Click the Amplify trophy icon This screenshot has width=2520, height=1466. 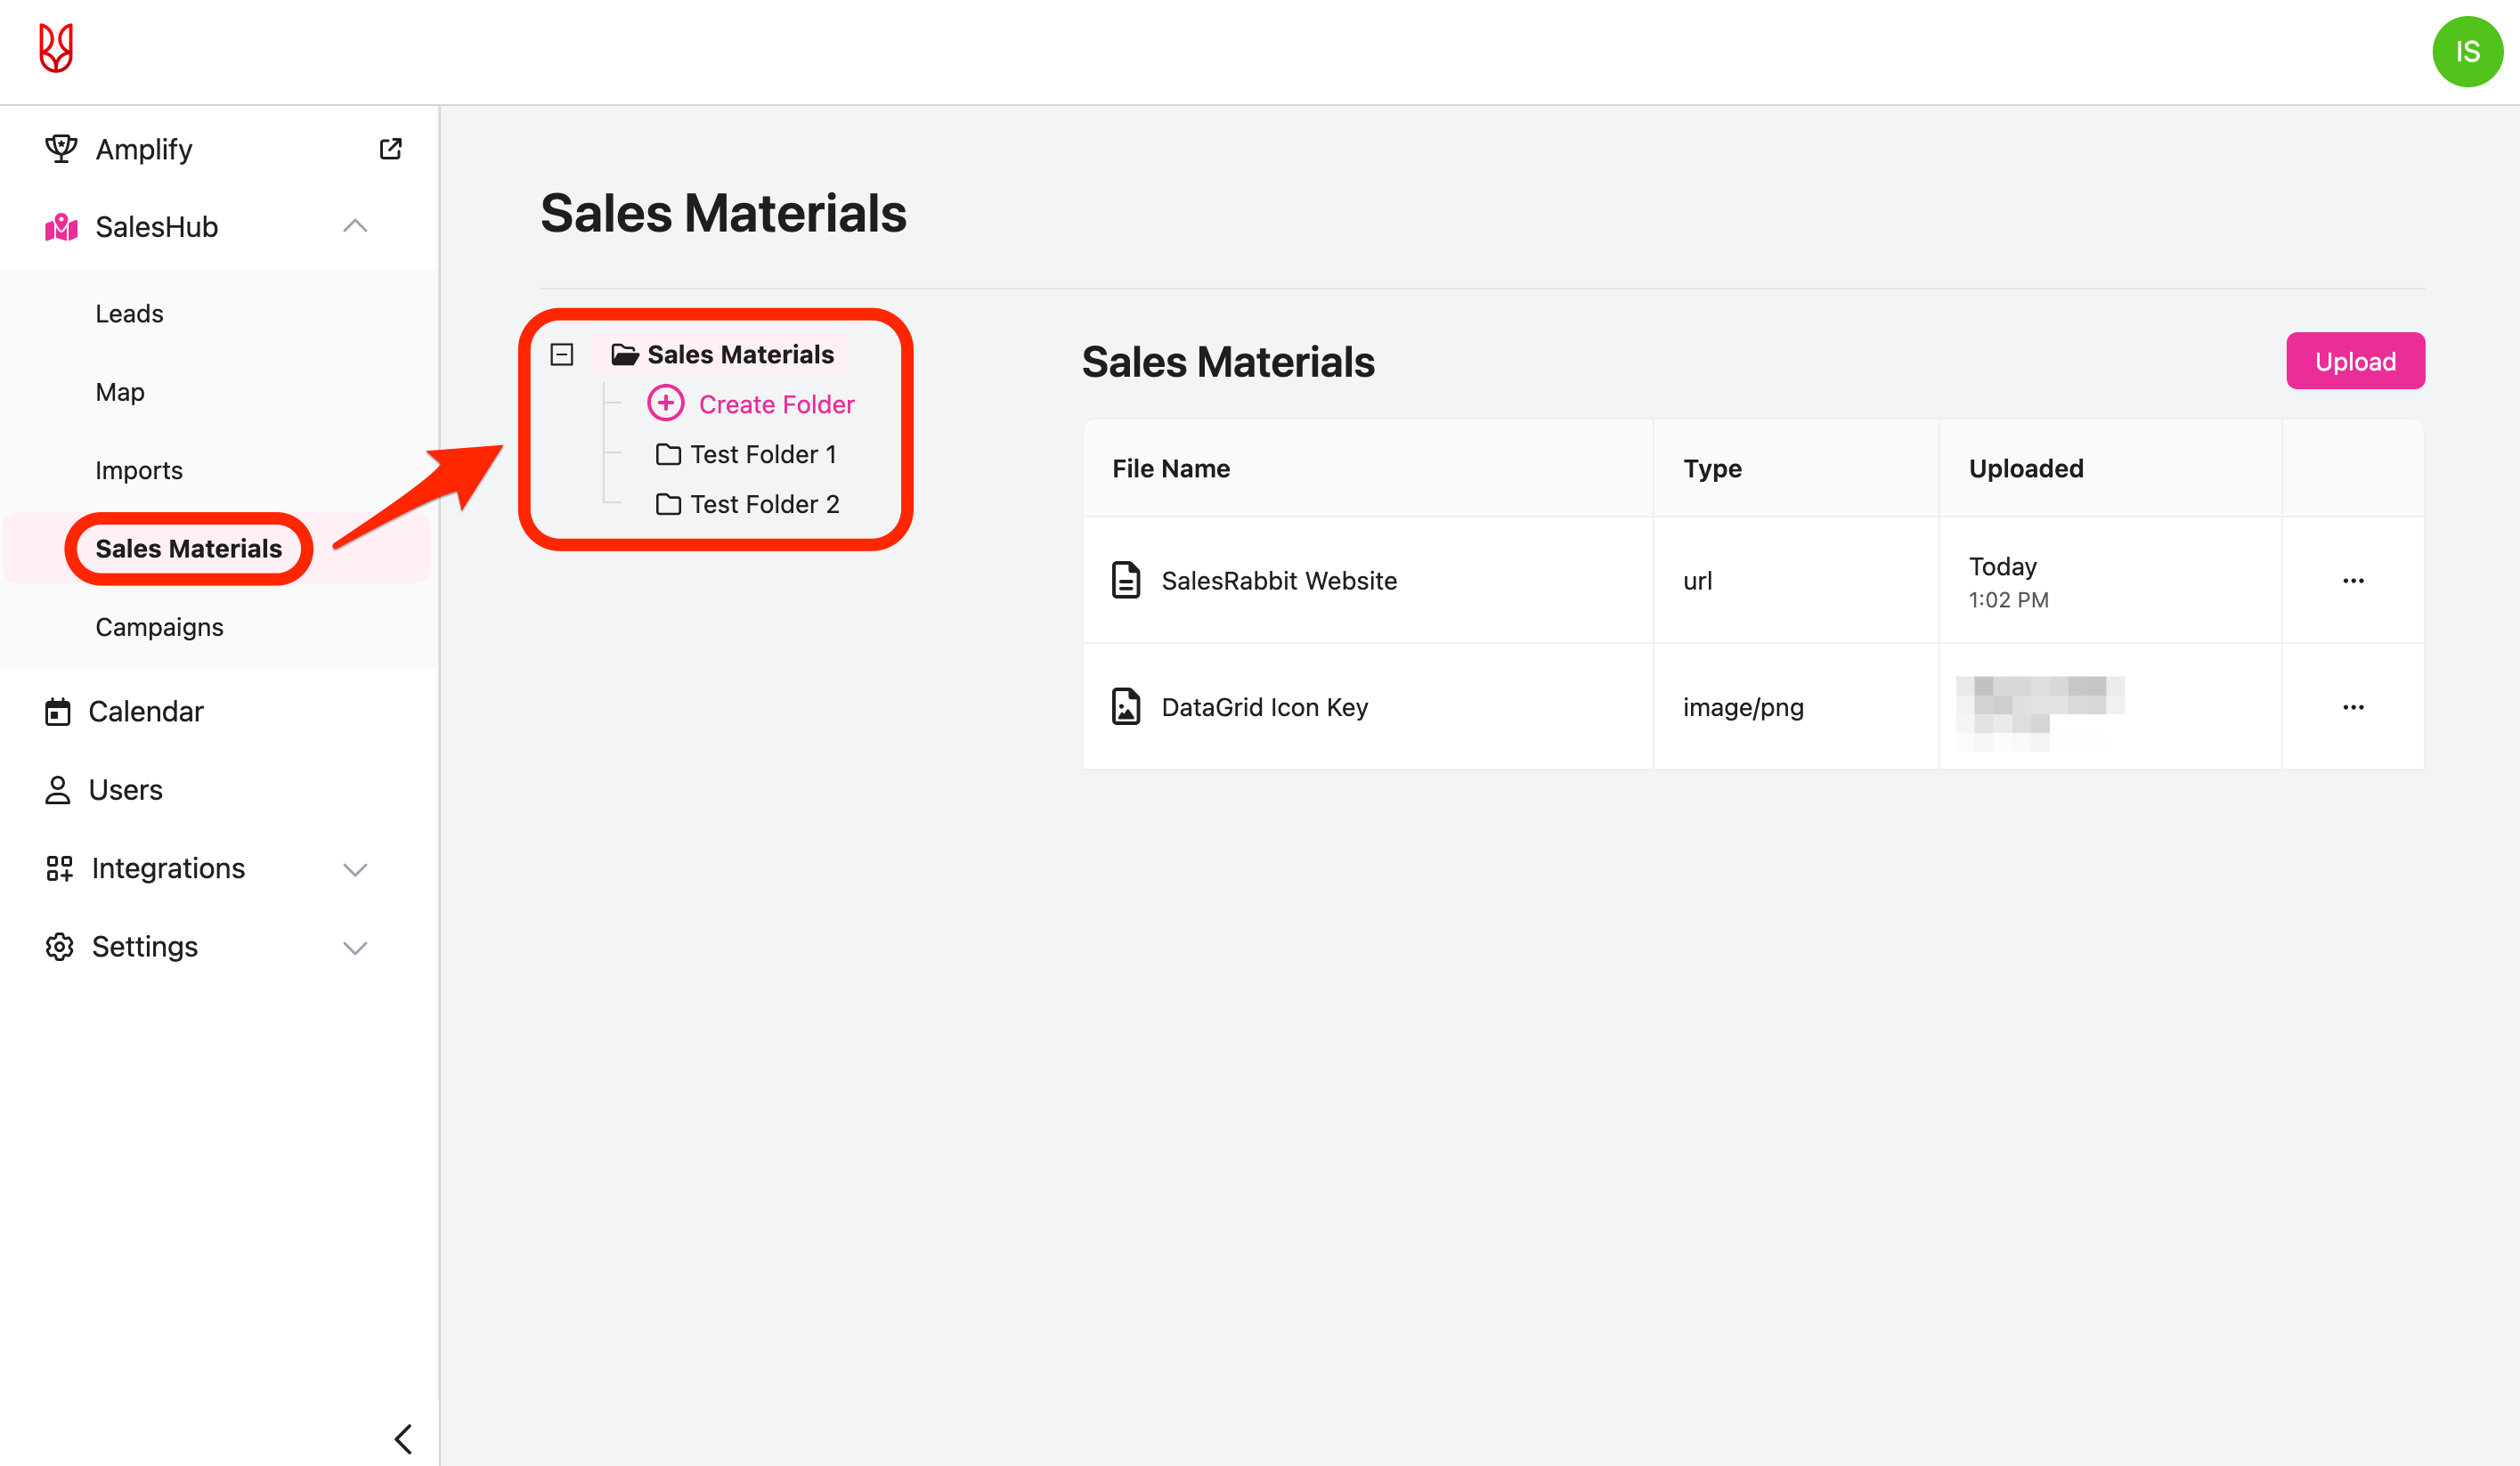pos(61,149)
